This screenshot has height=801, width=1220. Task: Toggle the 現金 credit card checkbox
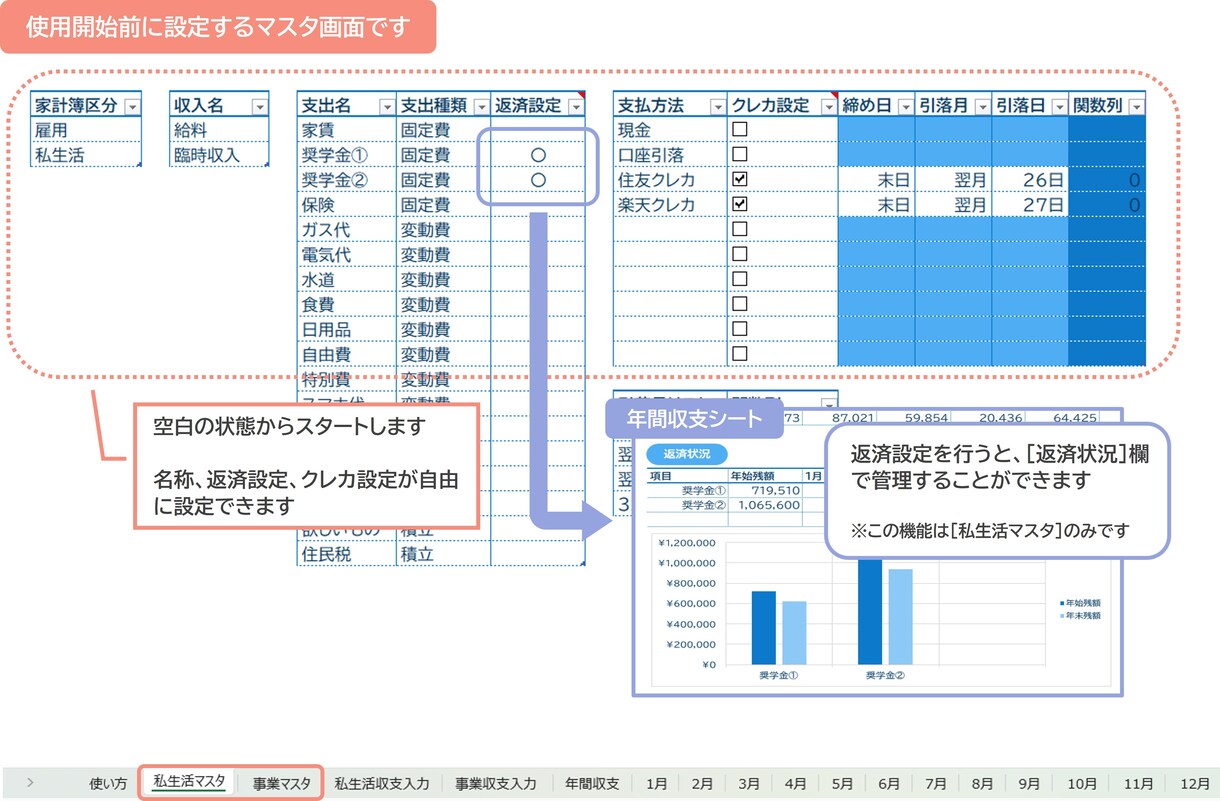[740, 129]
